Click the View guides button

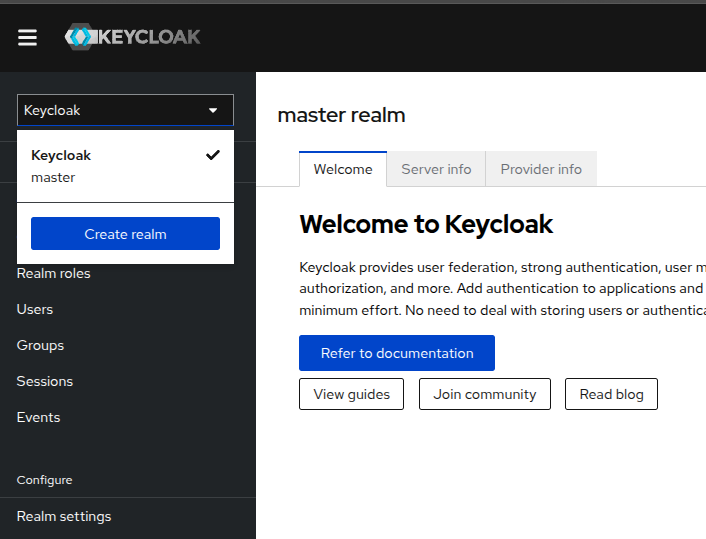click(x=352, y=394)
